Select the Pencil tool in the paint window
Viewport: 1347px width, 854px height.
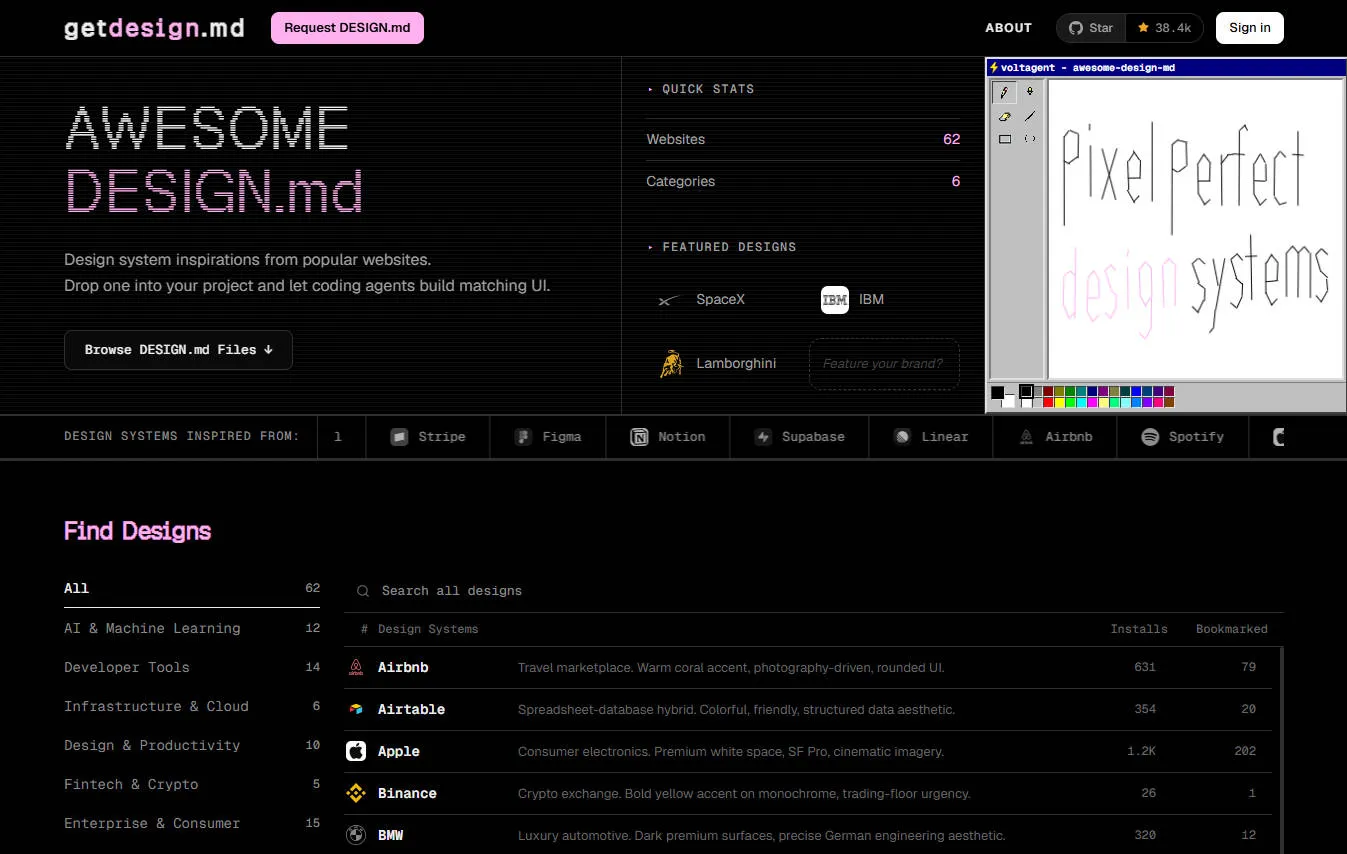pos(1004,92)
